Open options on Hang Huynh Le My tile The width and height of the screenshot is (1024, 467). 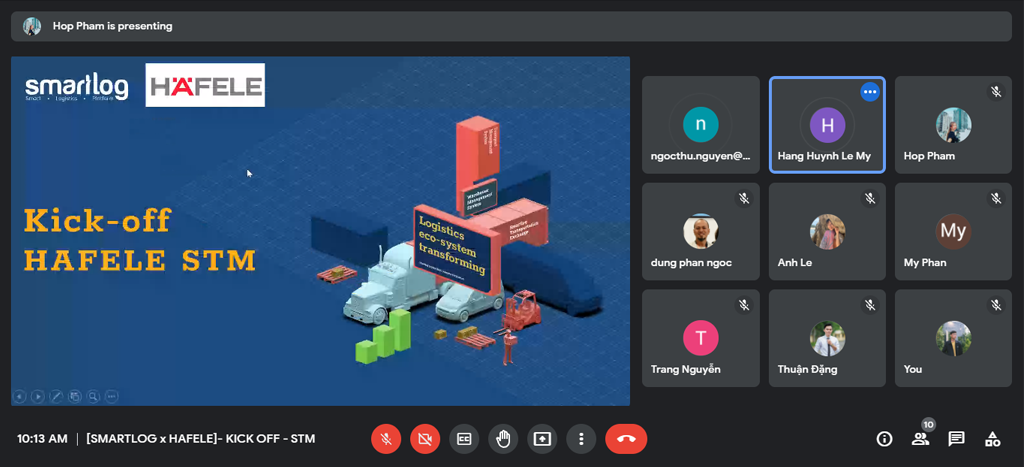coord(869,92)
